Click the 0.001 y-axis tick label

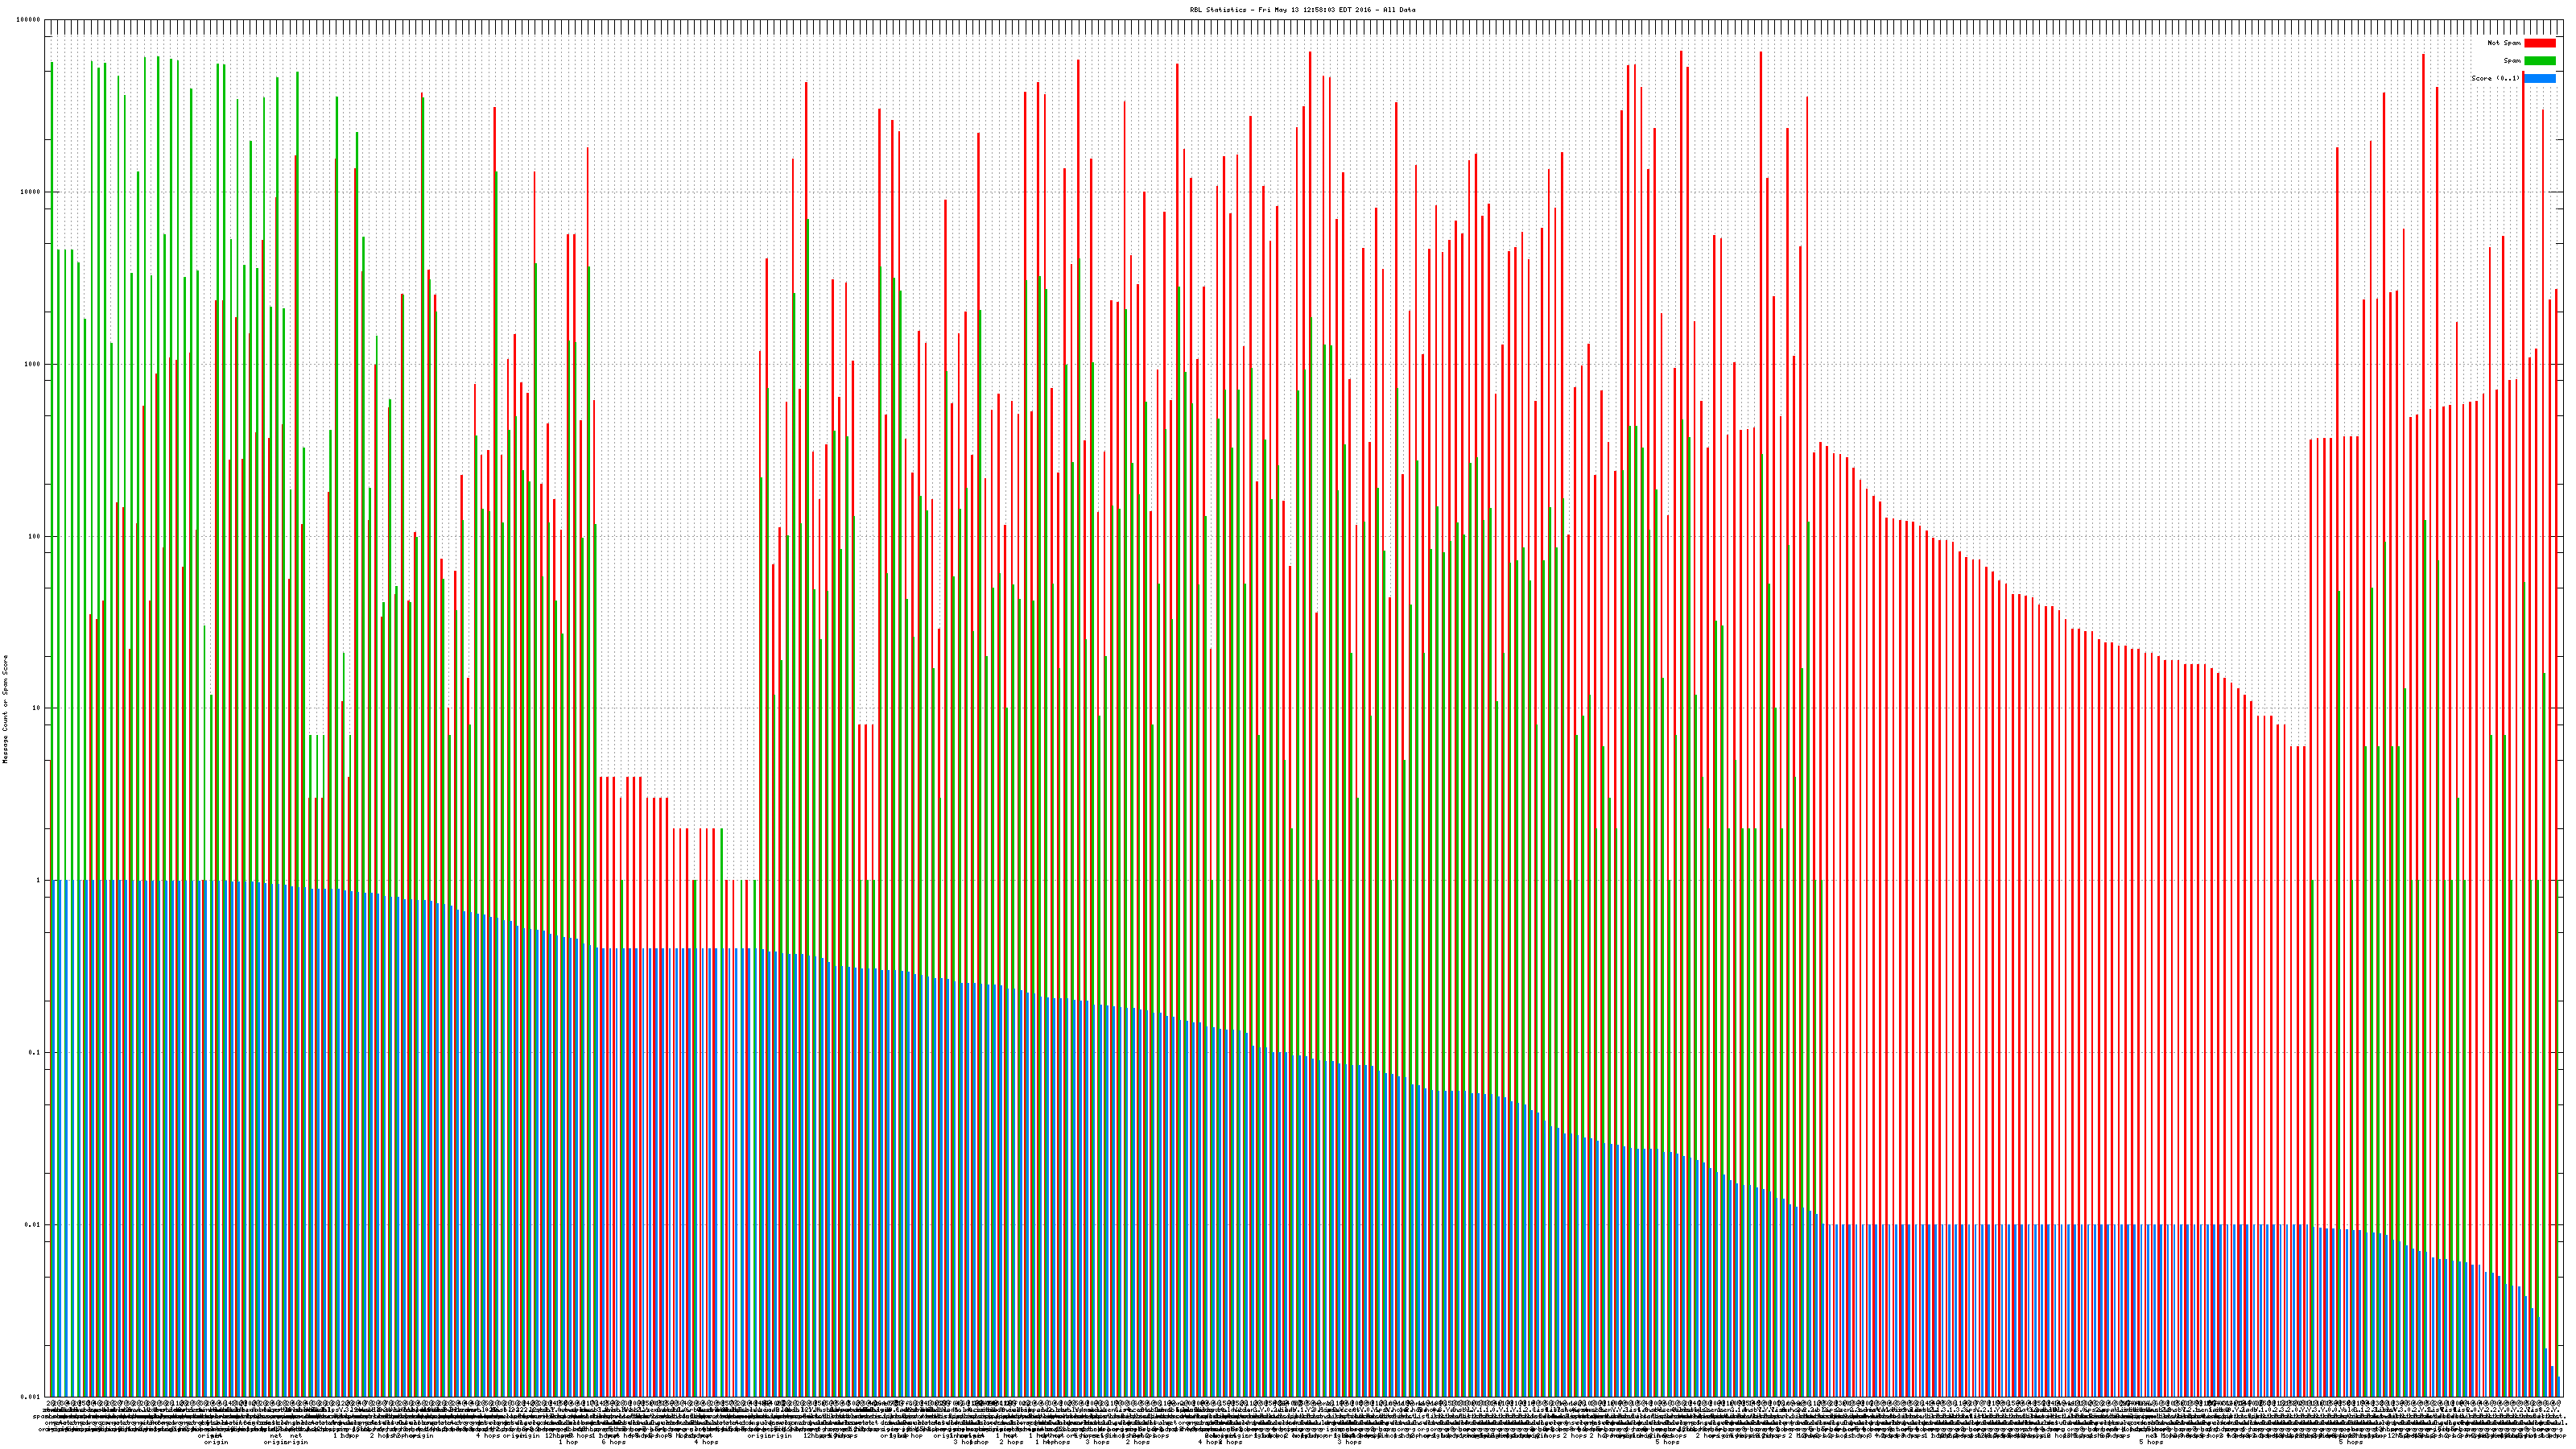[x=31, y=1396]
